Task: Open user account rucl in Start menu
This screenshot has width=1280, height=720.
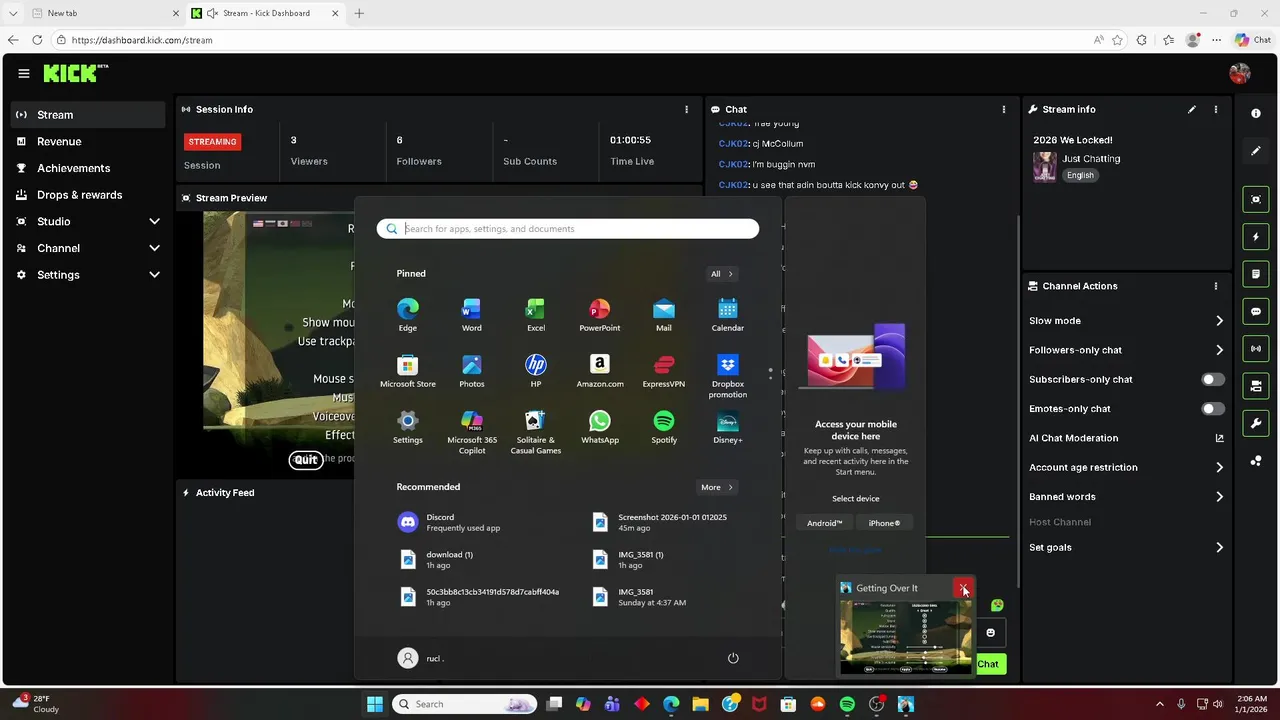Action: [421, 658]
